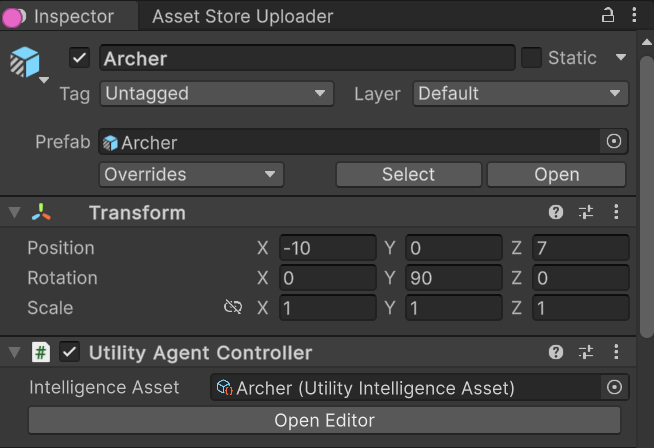The height and width of the screenshot is (448, 654).
Task: Disable the Archer GameObject active checkbox
Action: 79,58
